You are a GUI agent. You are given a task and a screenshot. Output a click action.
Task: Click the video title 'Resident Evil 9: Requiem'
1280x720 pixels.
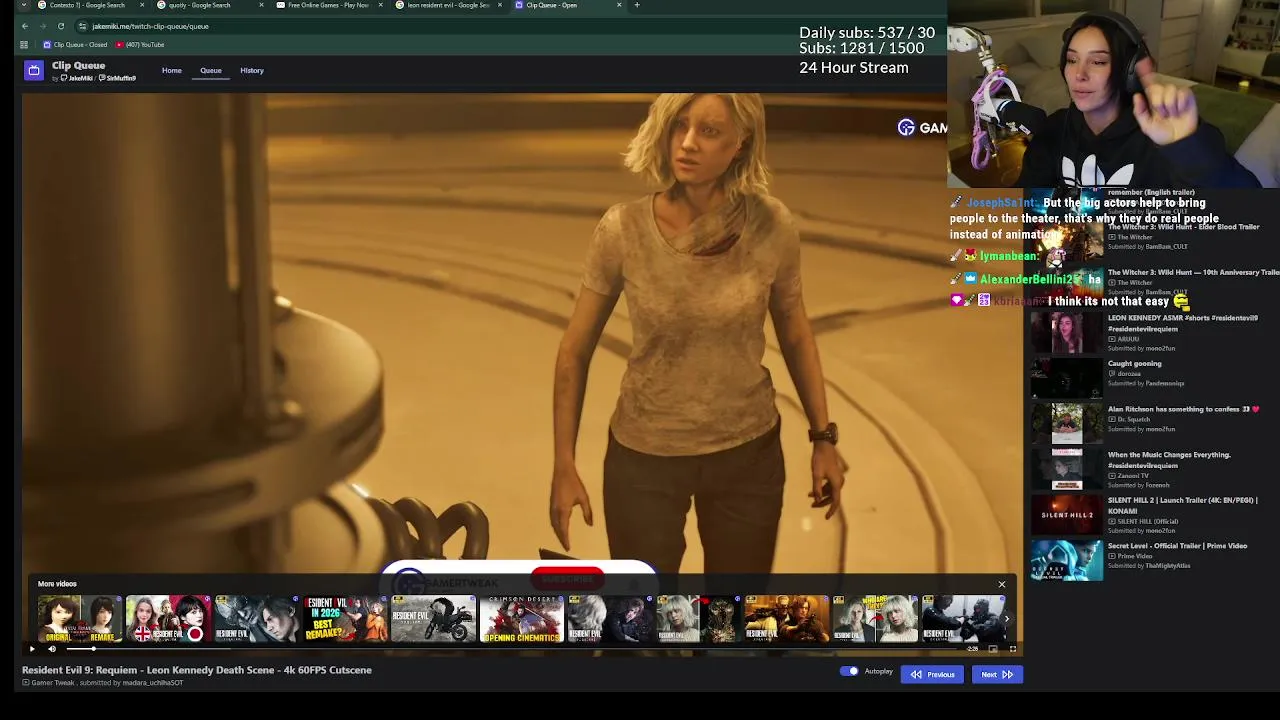point(197,670)
